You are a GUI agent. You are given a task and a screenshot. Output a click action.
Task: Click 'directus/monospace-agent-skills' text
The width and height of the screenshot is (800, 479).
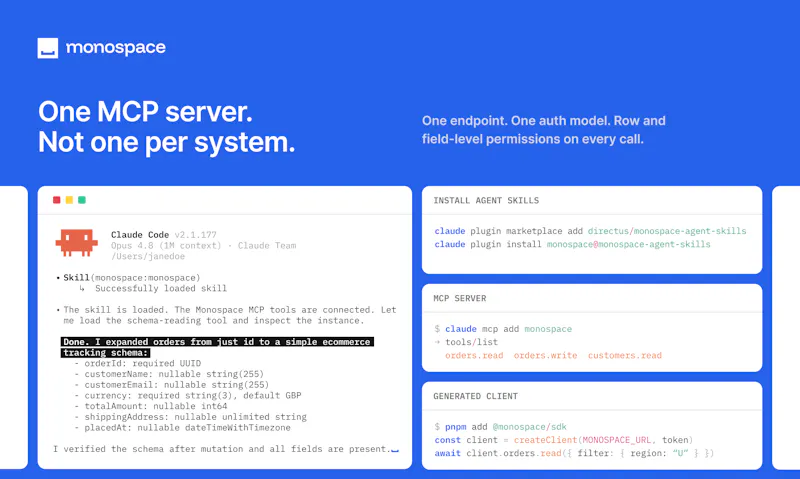[667, 231]
